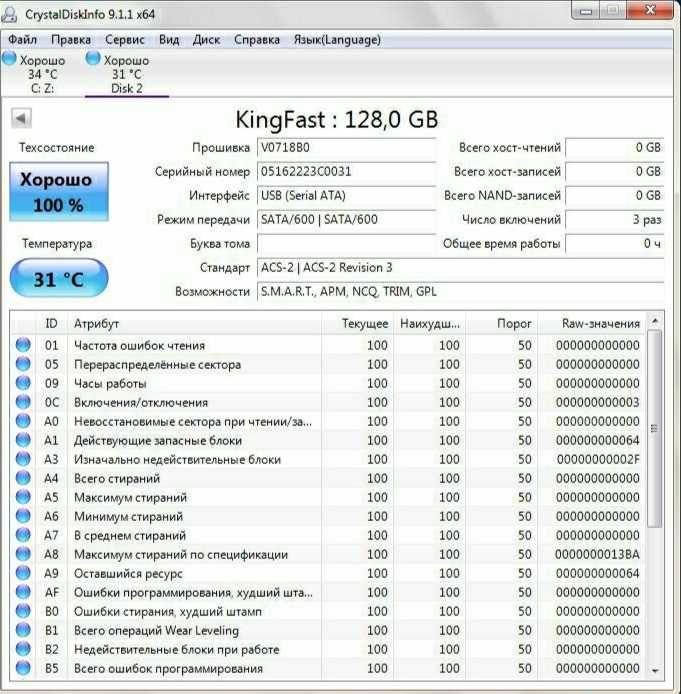This screenshot has width=681, height=694.
Task: Click status orb for attribute A6 row
Action: 23,516
